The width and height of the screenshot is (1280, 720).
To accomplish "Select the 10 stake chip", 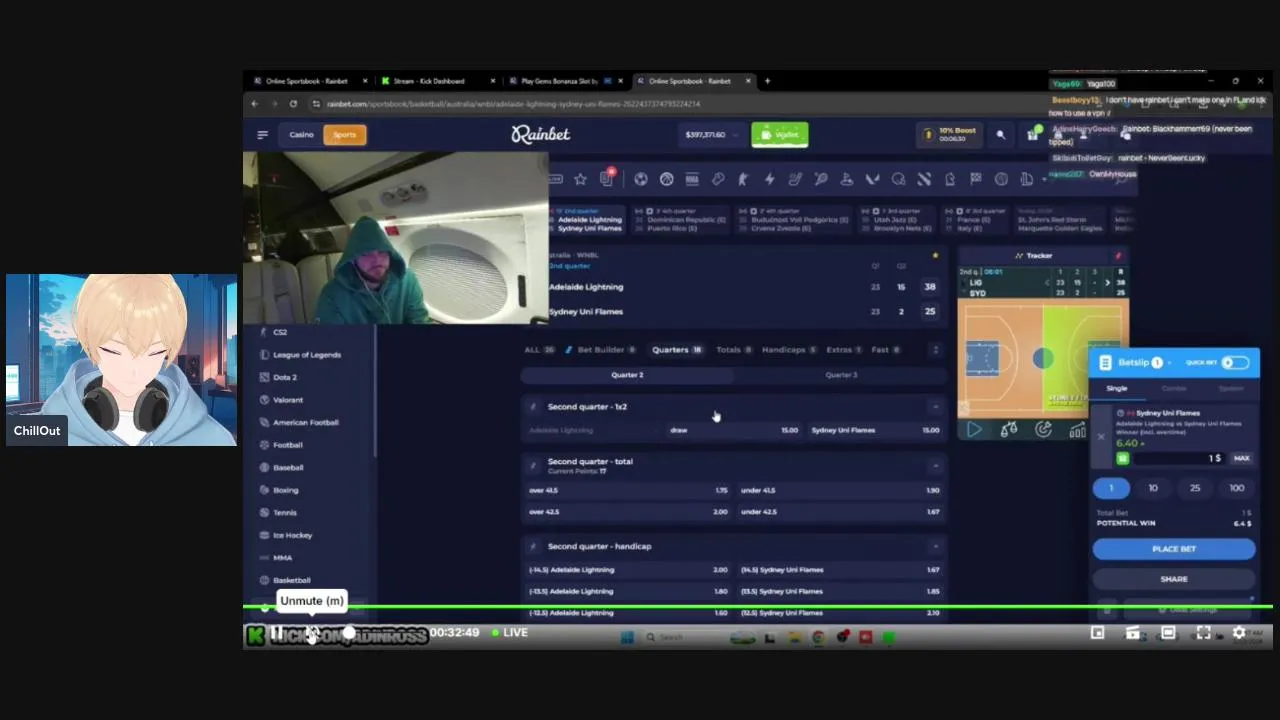I will (x=1153, y=488).
